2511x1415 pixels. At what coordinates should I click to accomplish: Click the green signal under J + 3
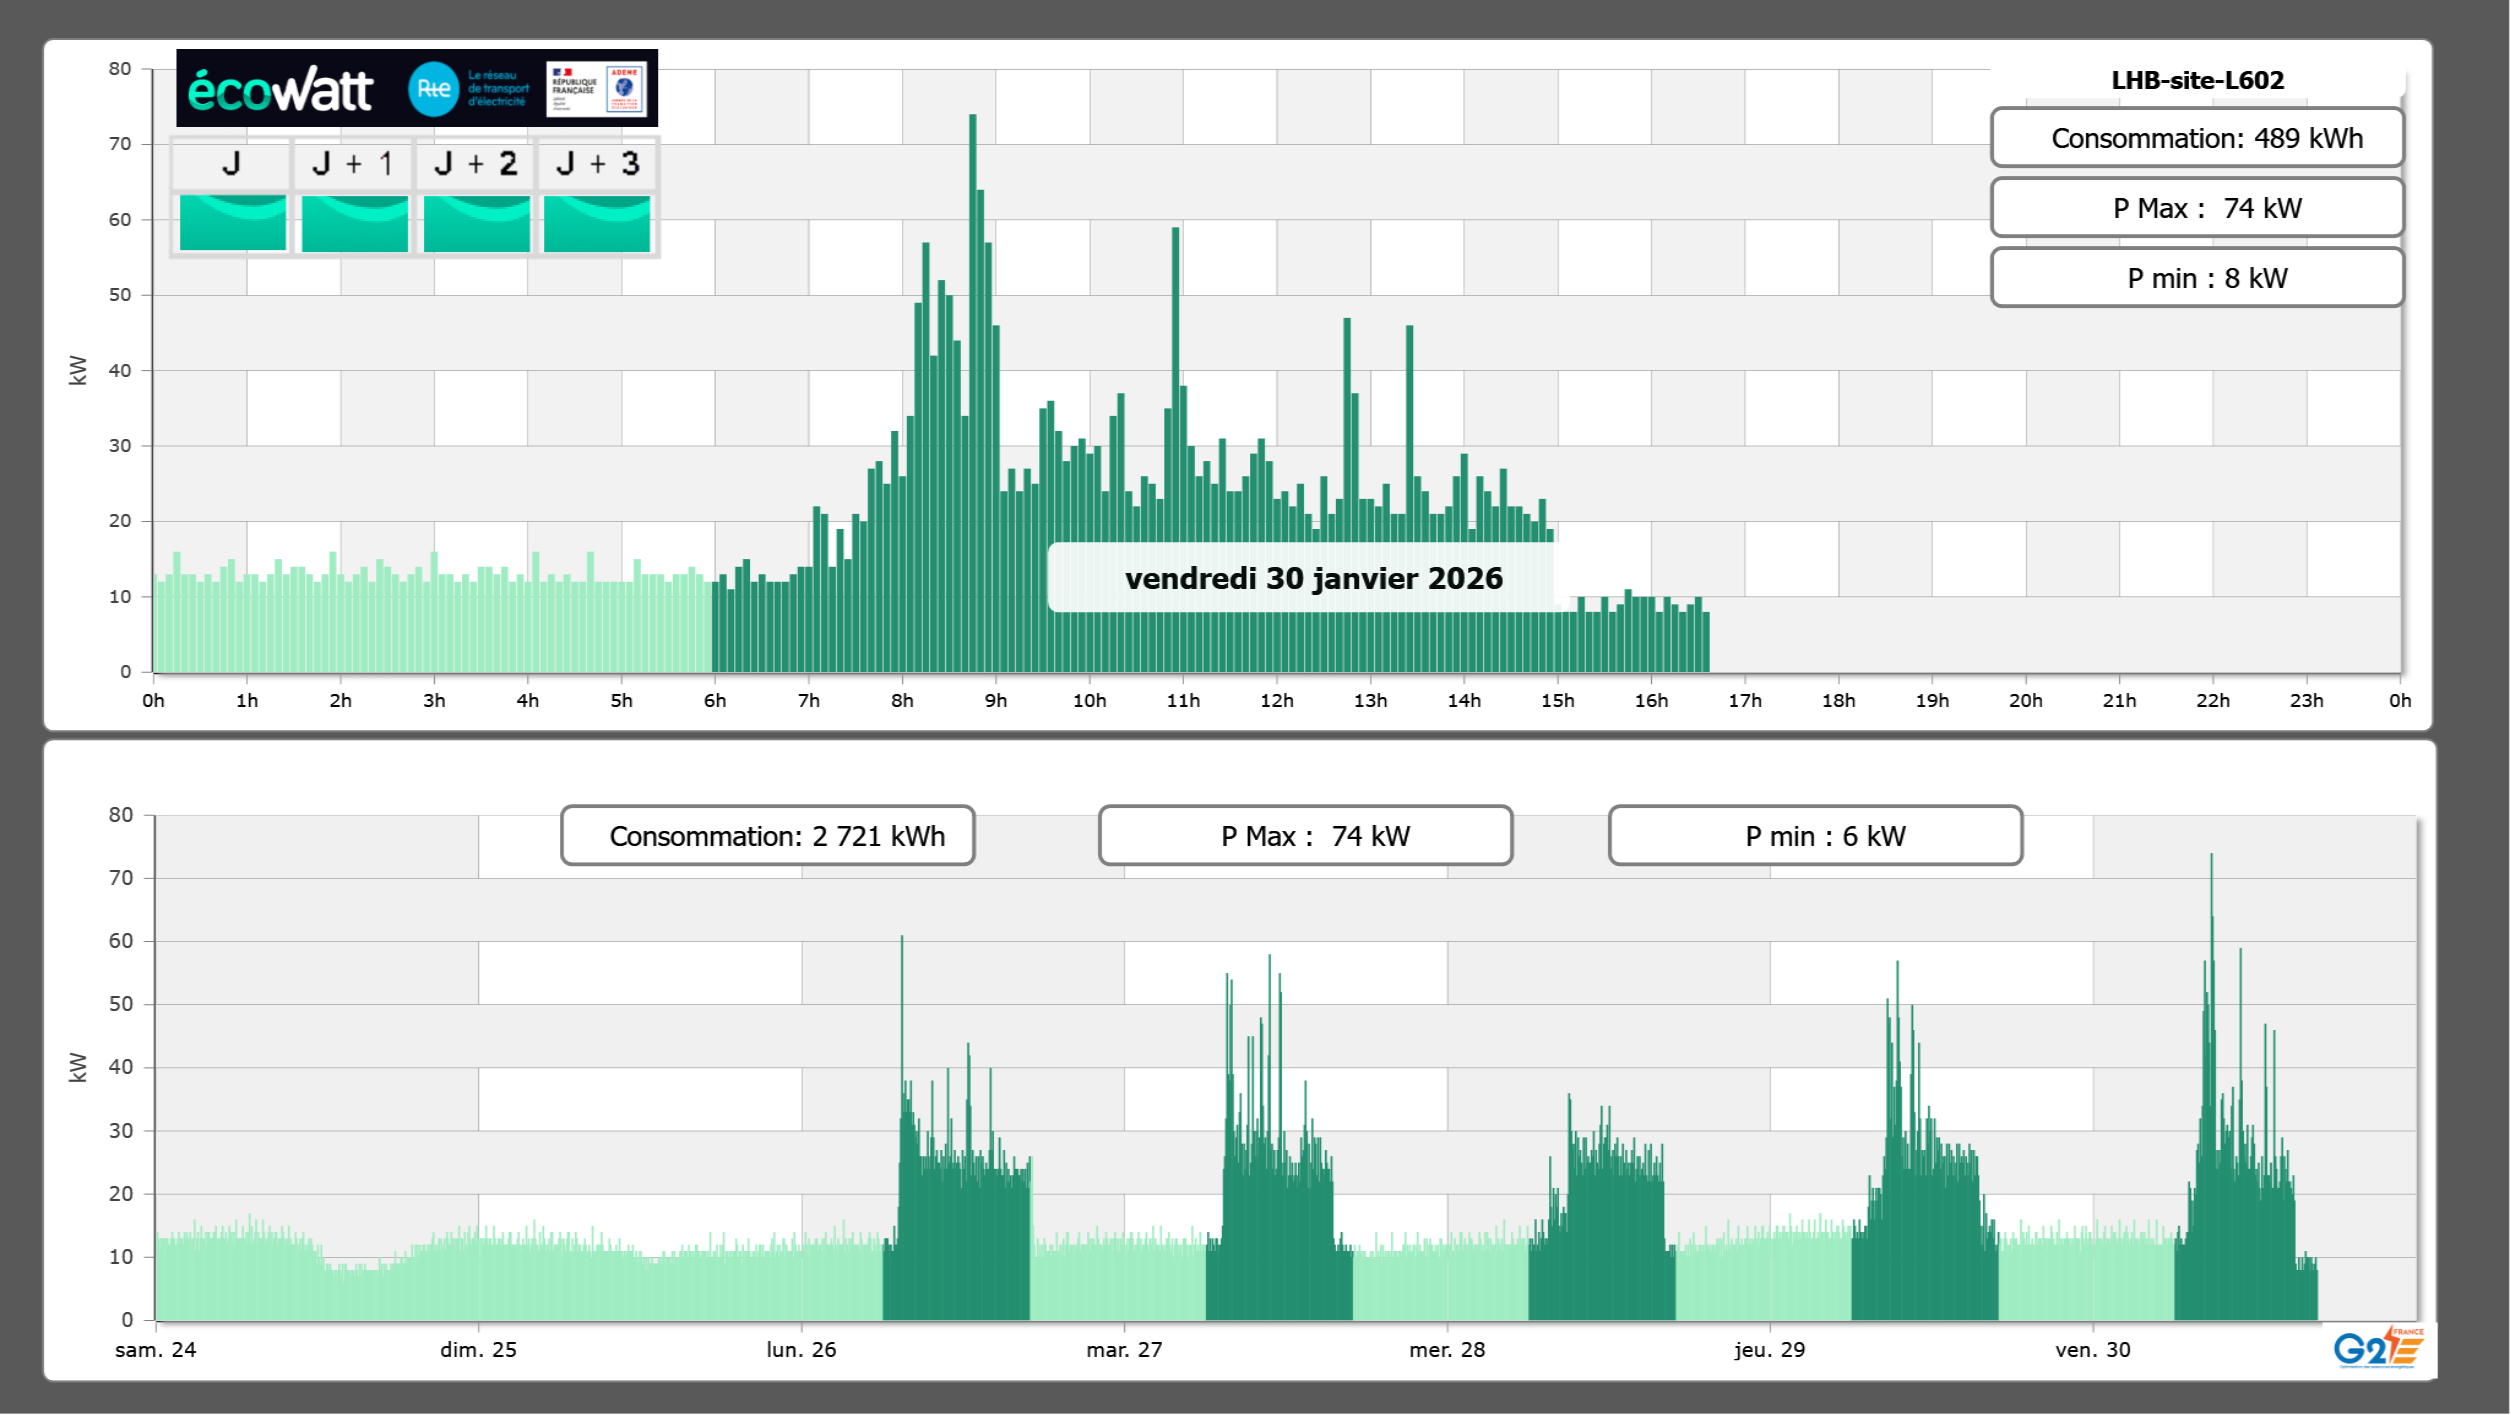597,223
